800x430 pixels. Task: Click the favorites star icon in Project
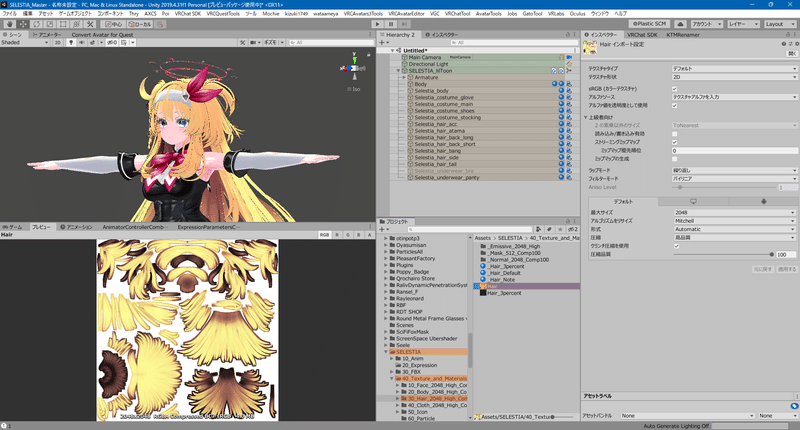560,230
